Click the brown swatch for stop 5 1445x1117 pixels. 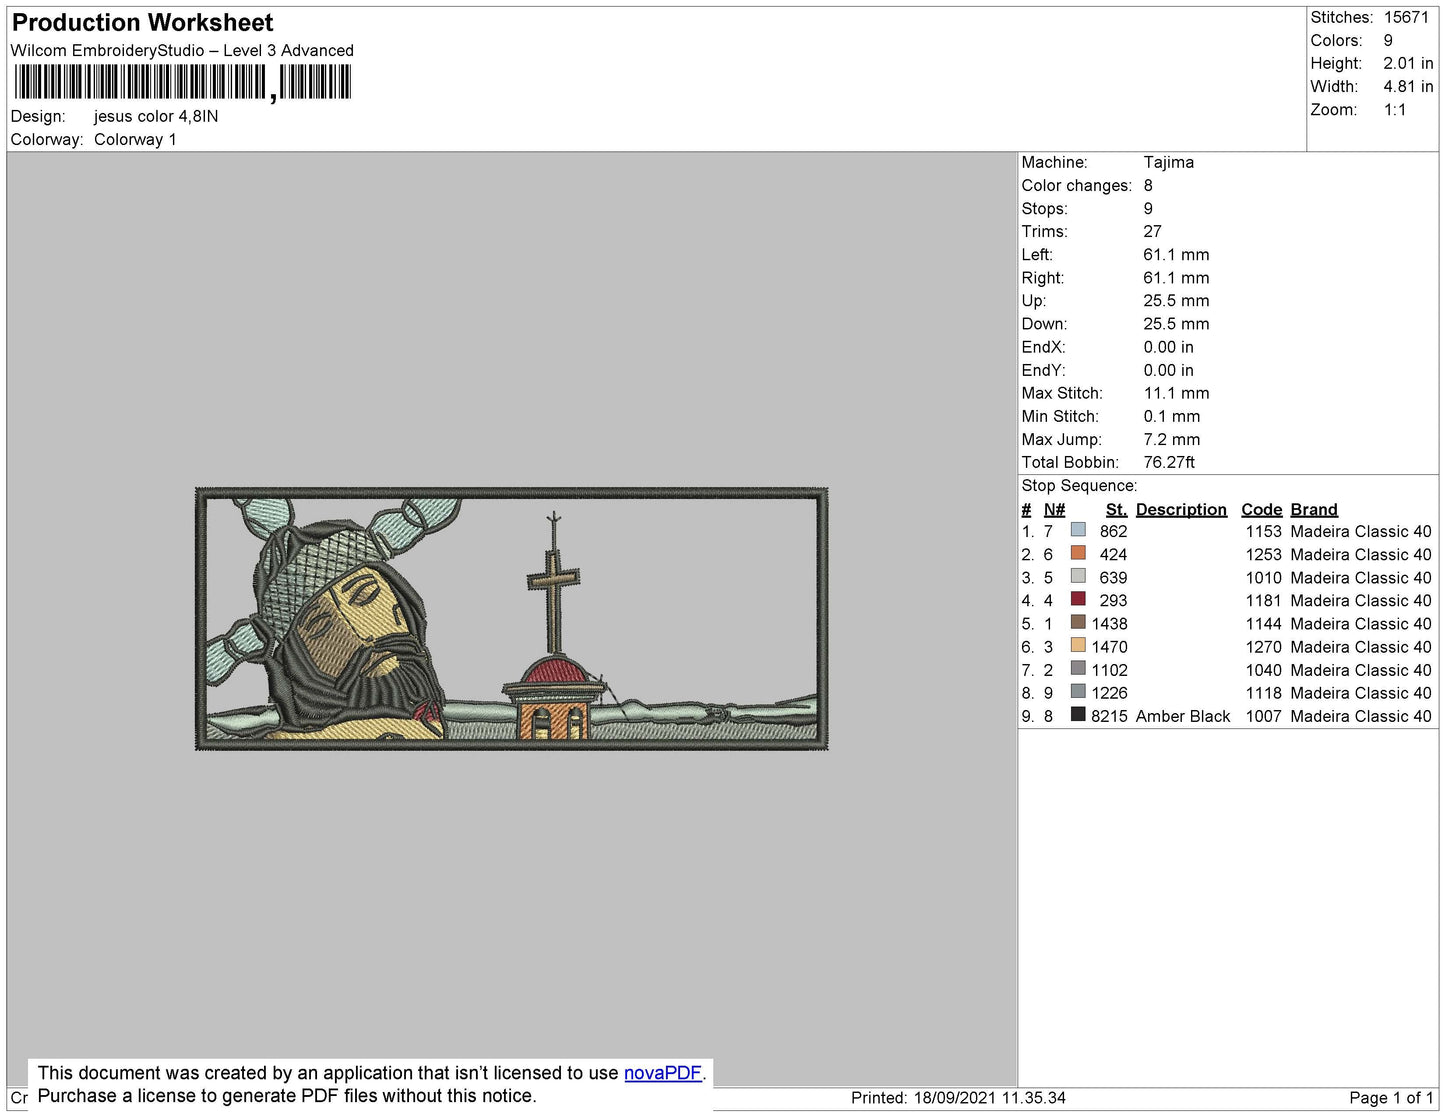pyautogui.click(x=1078, y=622)
